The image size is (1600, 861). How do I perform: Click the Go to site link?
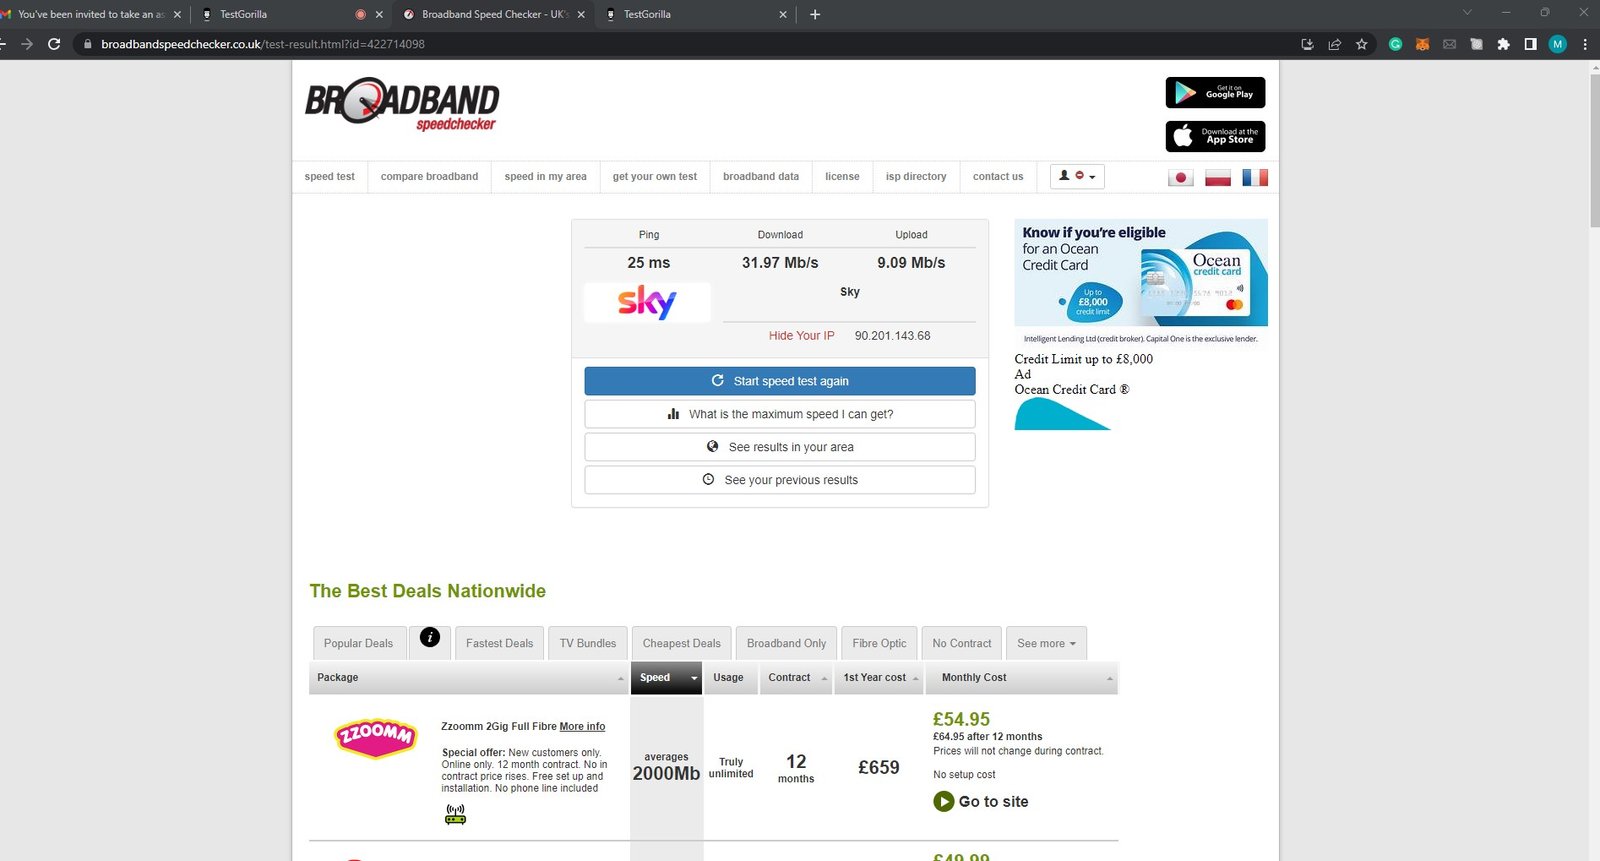(x=993, y=802)
